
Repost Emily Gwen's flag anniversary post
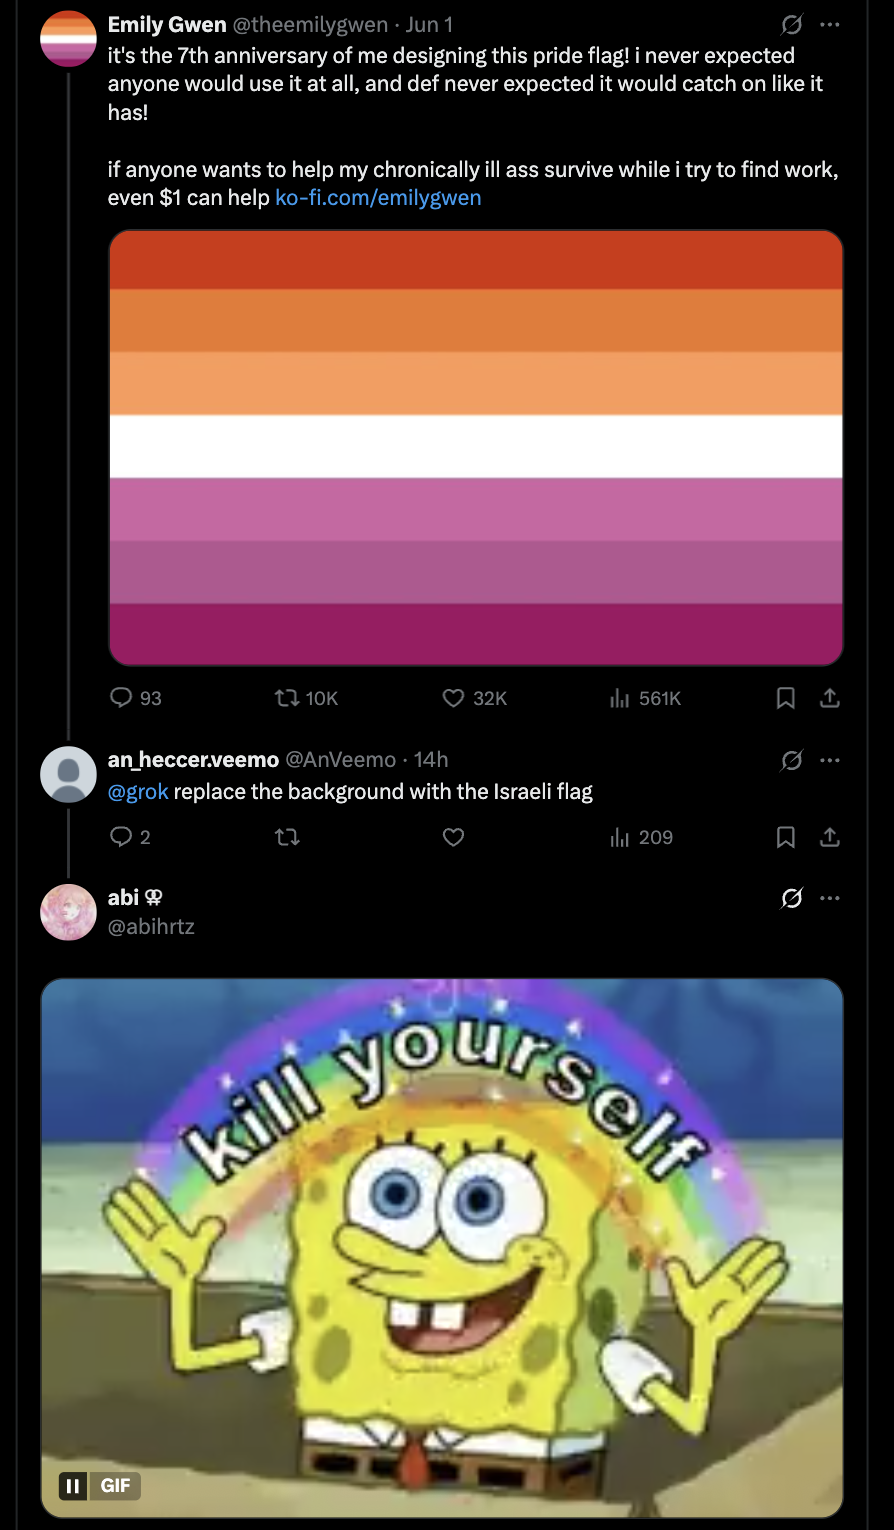[288, 698]
